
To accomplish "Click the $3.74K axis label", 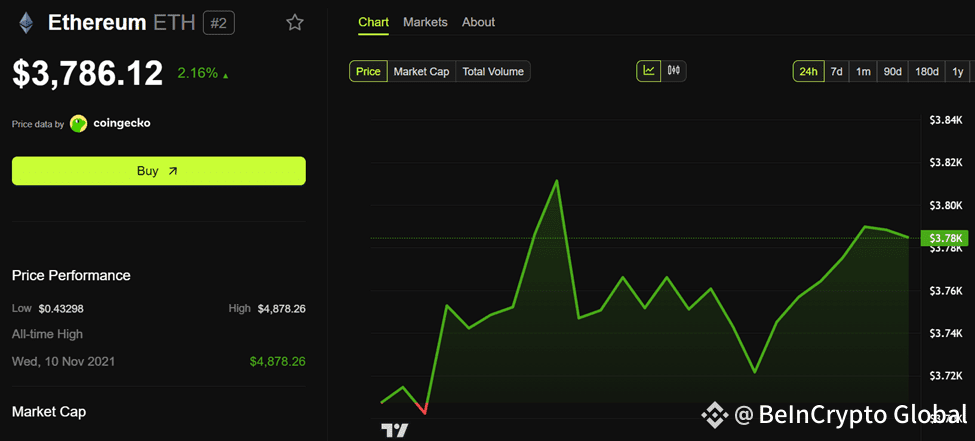I will tap(945, 334).
